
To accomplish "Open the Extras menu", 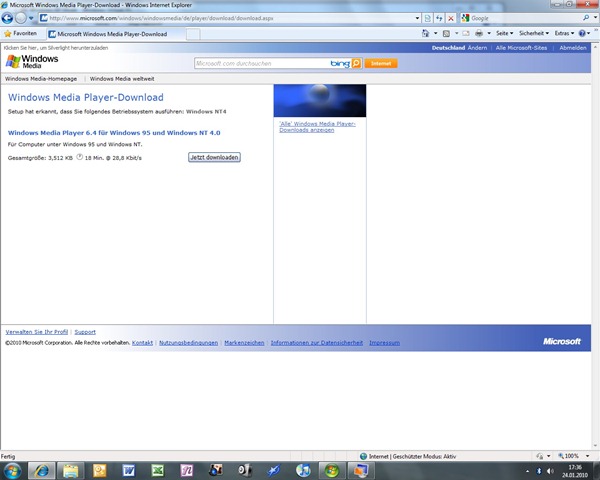I will 564,33.
